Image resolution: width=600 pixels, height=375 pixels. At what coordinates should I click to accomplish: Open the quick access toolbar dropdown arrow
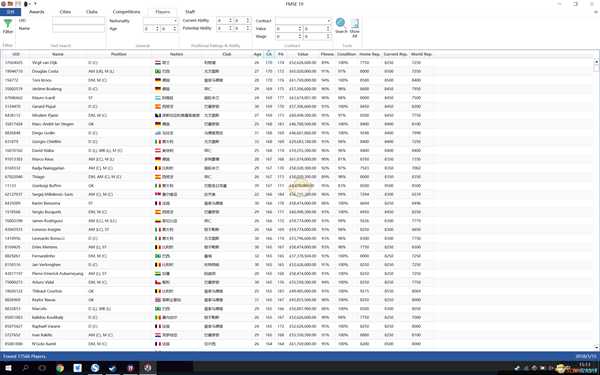coord(35,4)
